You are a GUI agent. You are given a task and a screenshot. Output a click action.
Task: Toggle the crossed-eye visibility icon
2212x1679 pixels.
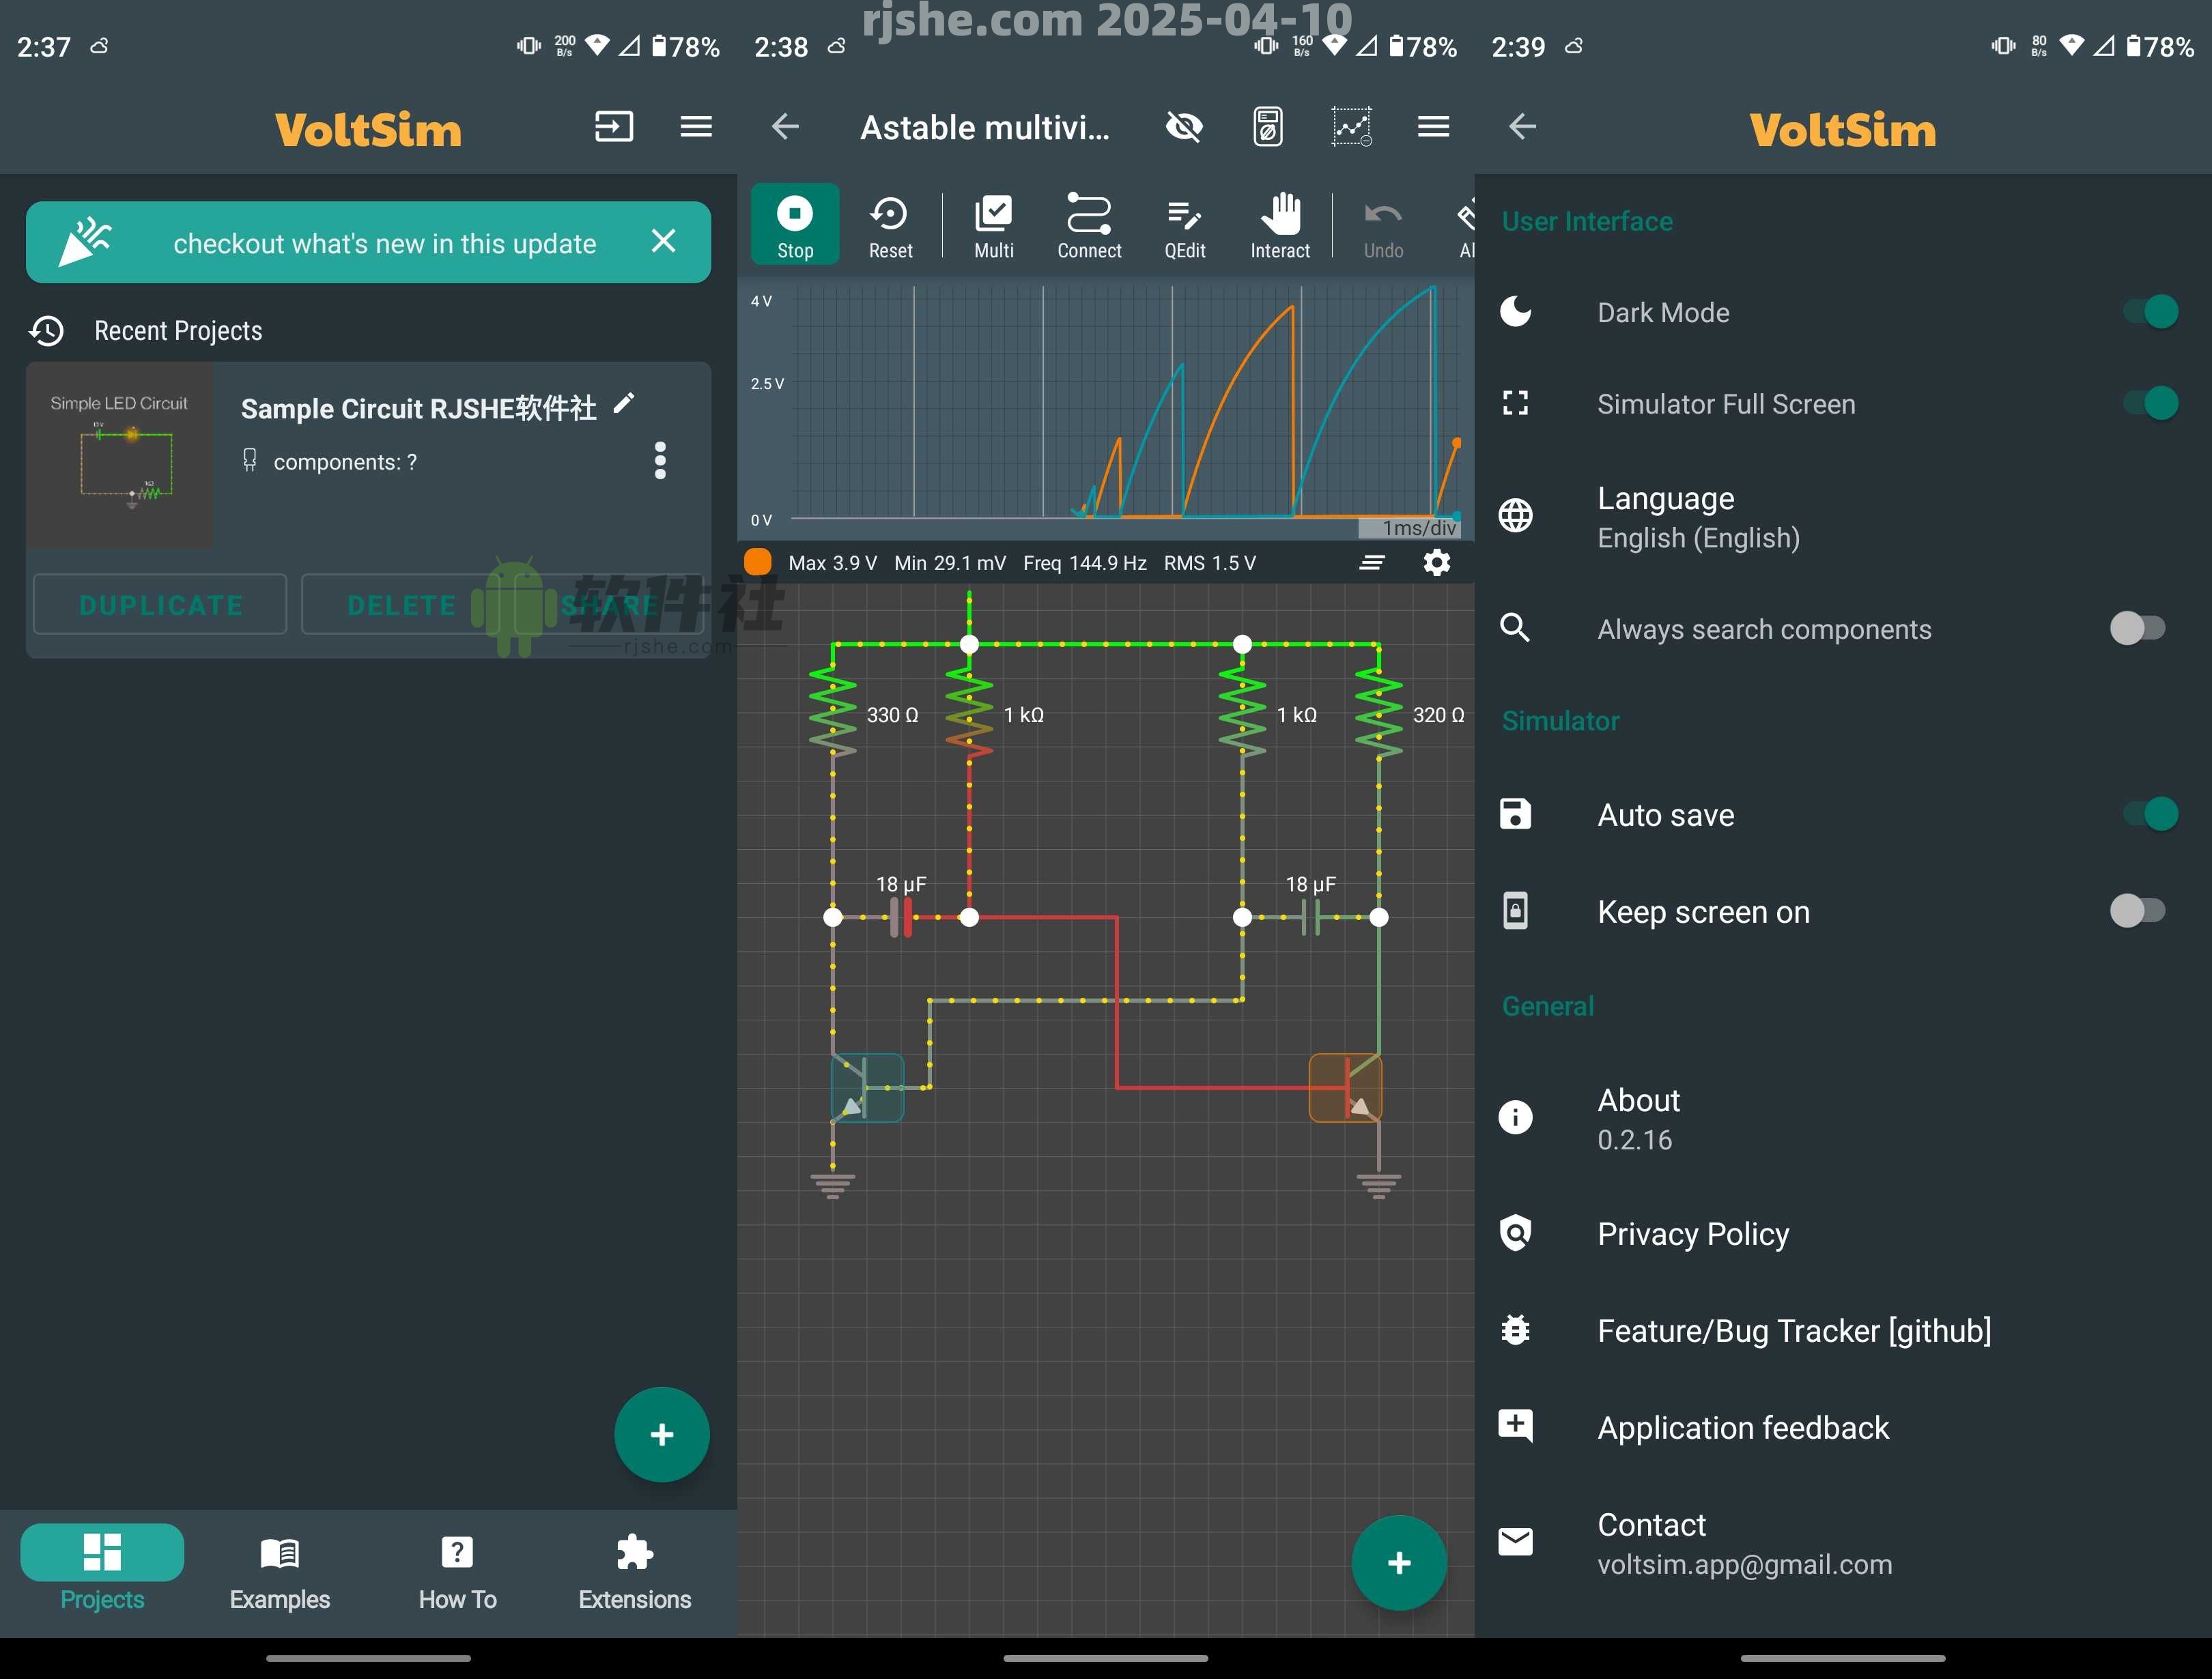[x=1185, y=127]
